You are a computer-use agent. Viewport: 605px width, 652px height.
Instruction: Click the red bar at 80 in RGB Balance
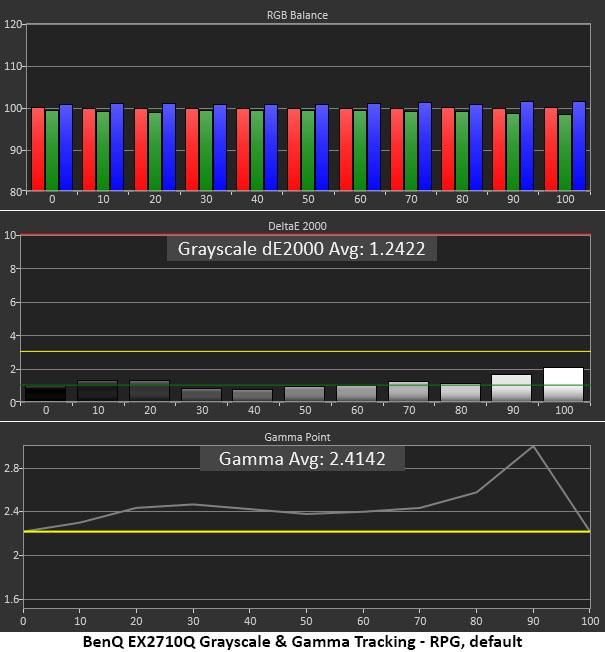(x=448, y=149)
